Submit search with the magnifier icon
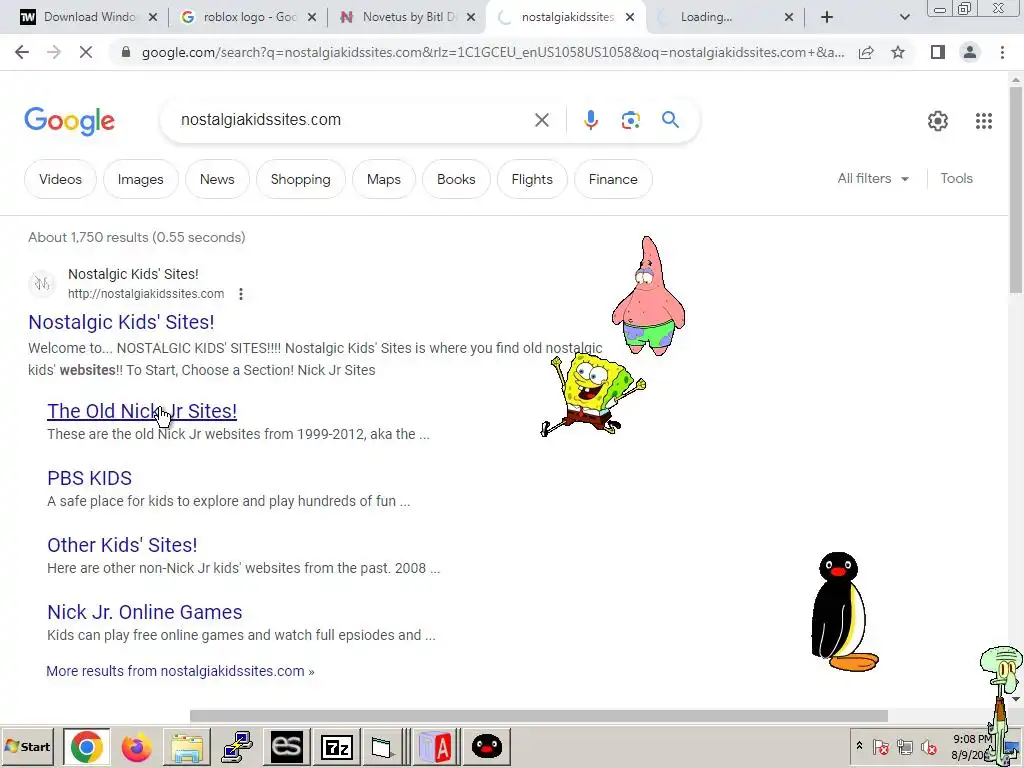Image resolution: width=1024 pixels, height=768 pixels. click(670, 120)
